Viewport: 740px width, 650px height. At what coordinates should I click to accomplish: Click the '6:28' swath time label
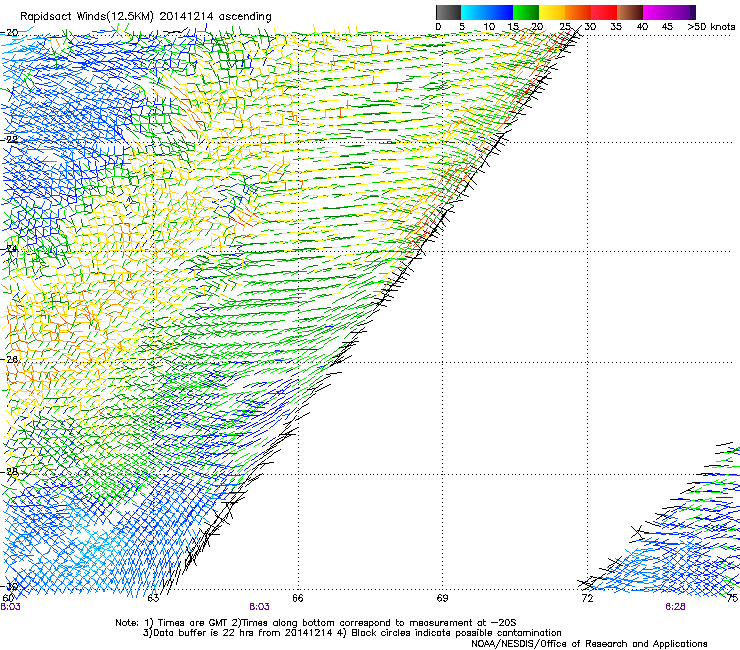coord(675,607)
